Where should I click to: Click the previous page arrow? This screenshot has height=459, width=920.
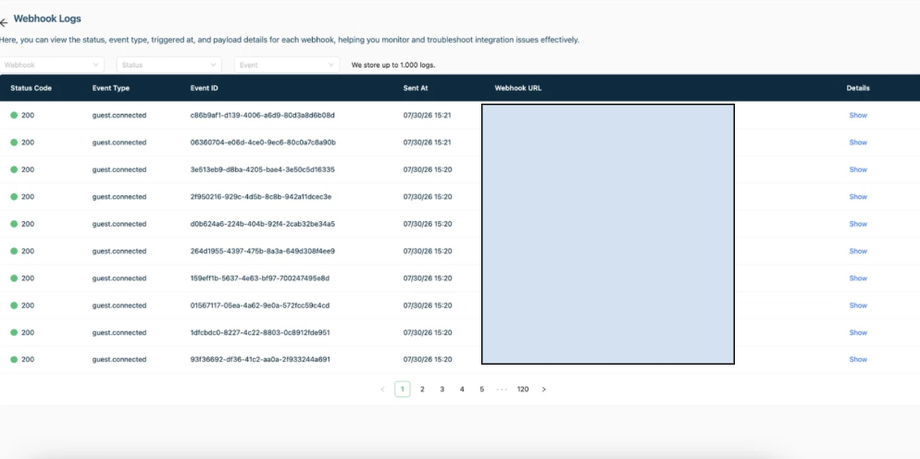click(x=383, y=389)
